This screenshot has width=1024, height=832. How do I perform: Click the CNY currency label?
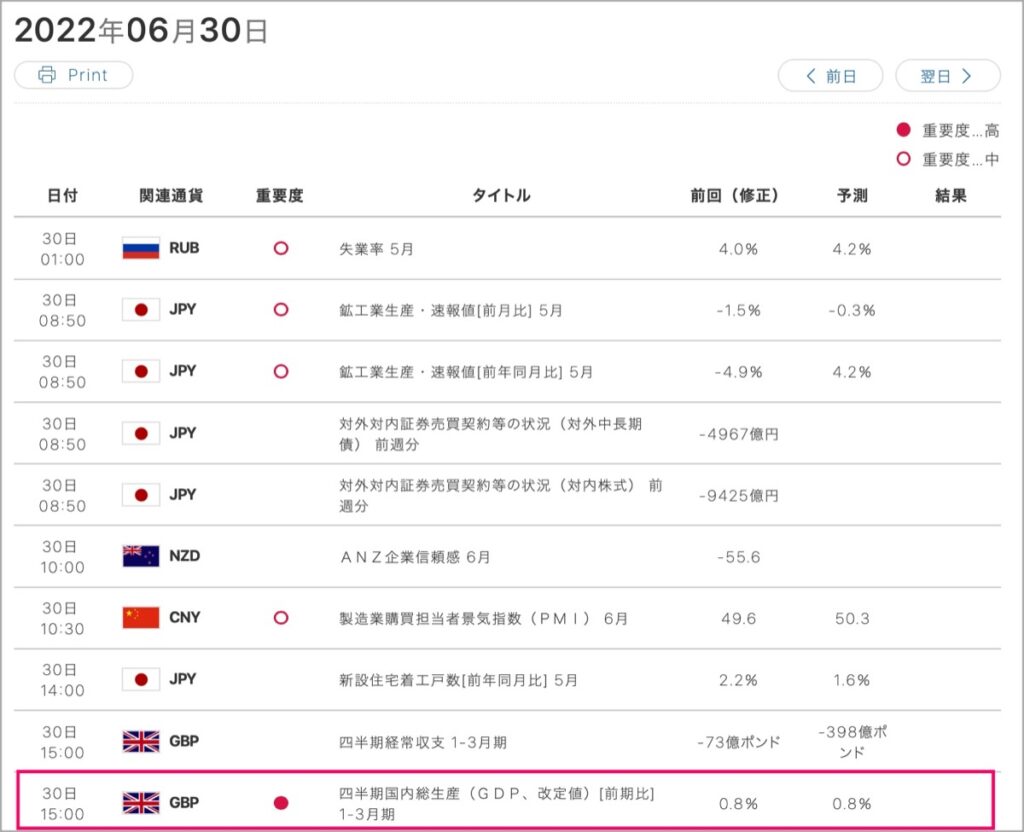pyautogui.click(x=185, y=617)
